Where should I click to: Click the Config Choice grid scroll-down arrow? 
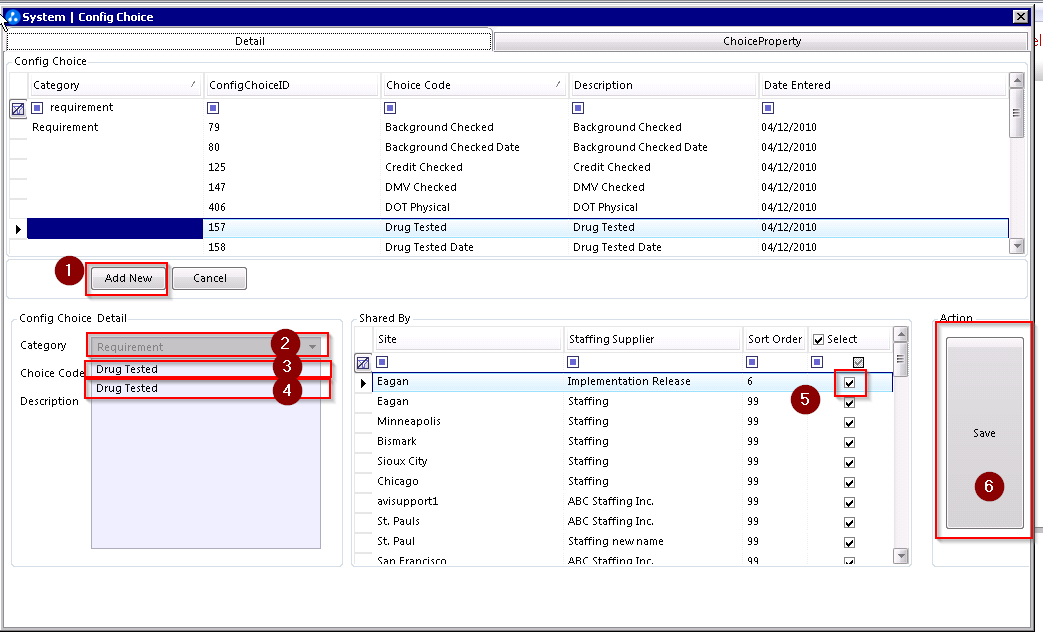coord(1016,246)
